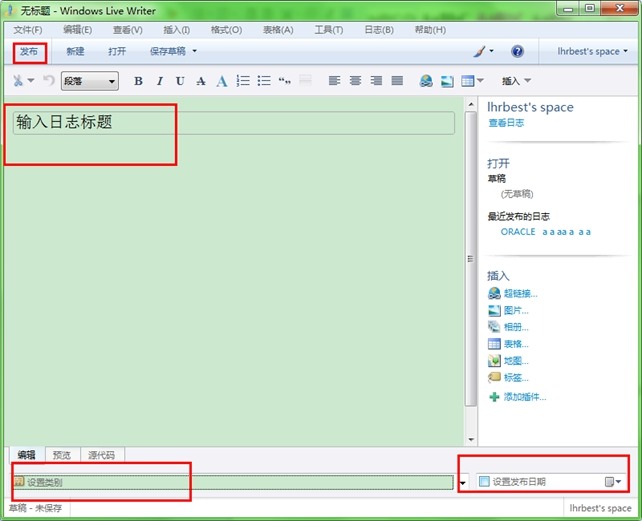The width and height of the screenshot is (642, 521).
Task: Click the sidebar 超链接... link
Action: pyautogui.click(x=520, y=293)
